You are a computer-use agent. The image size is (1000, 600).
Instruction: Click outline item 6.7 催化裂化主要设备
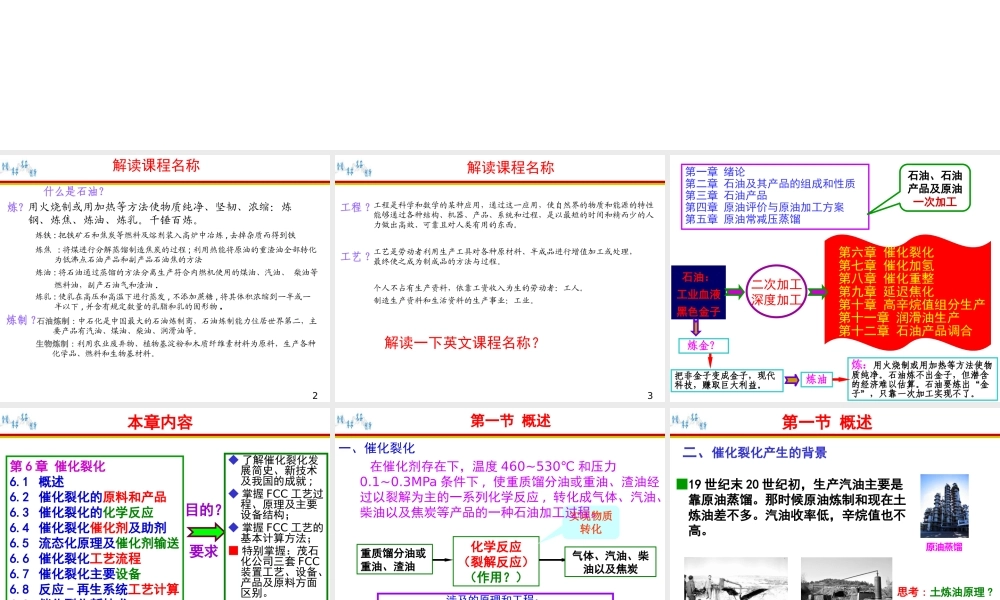tap(75, 574)
